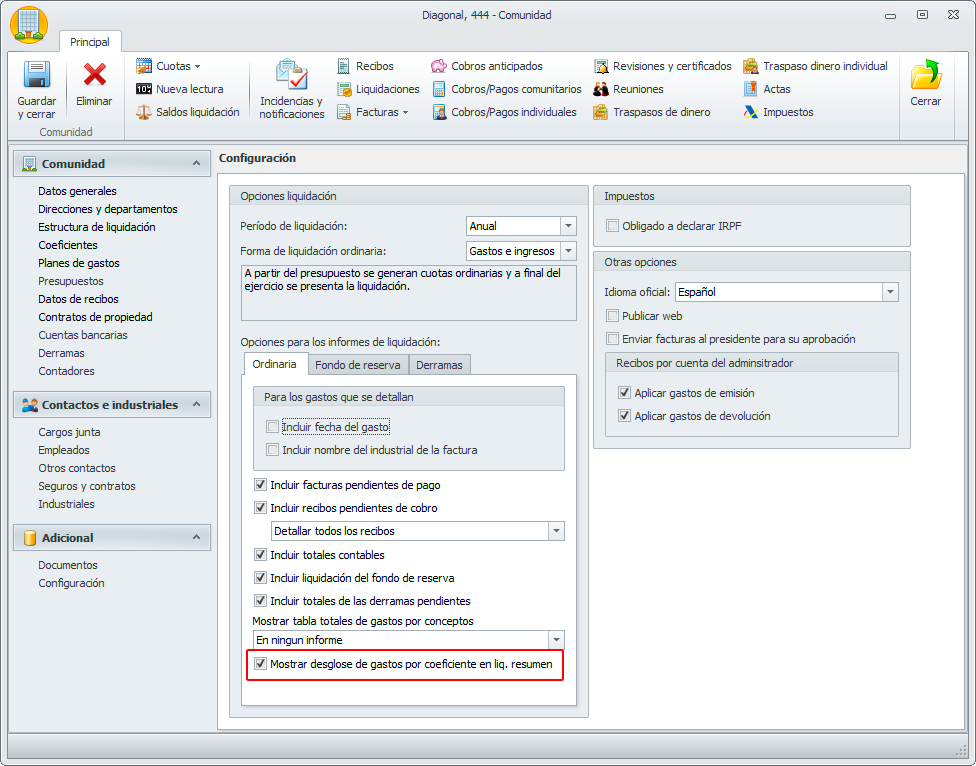Image resolution: width=976 pixels, height=766 pixels.
Task: Open Cargos junta in sidebar
Action: [69, 432]
